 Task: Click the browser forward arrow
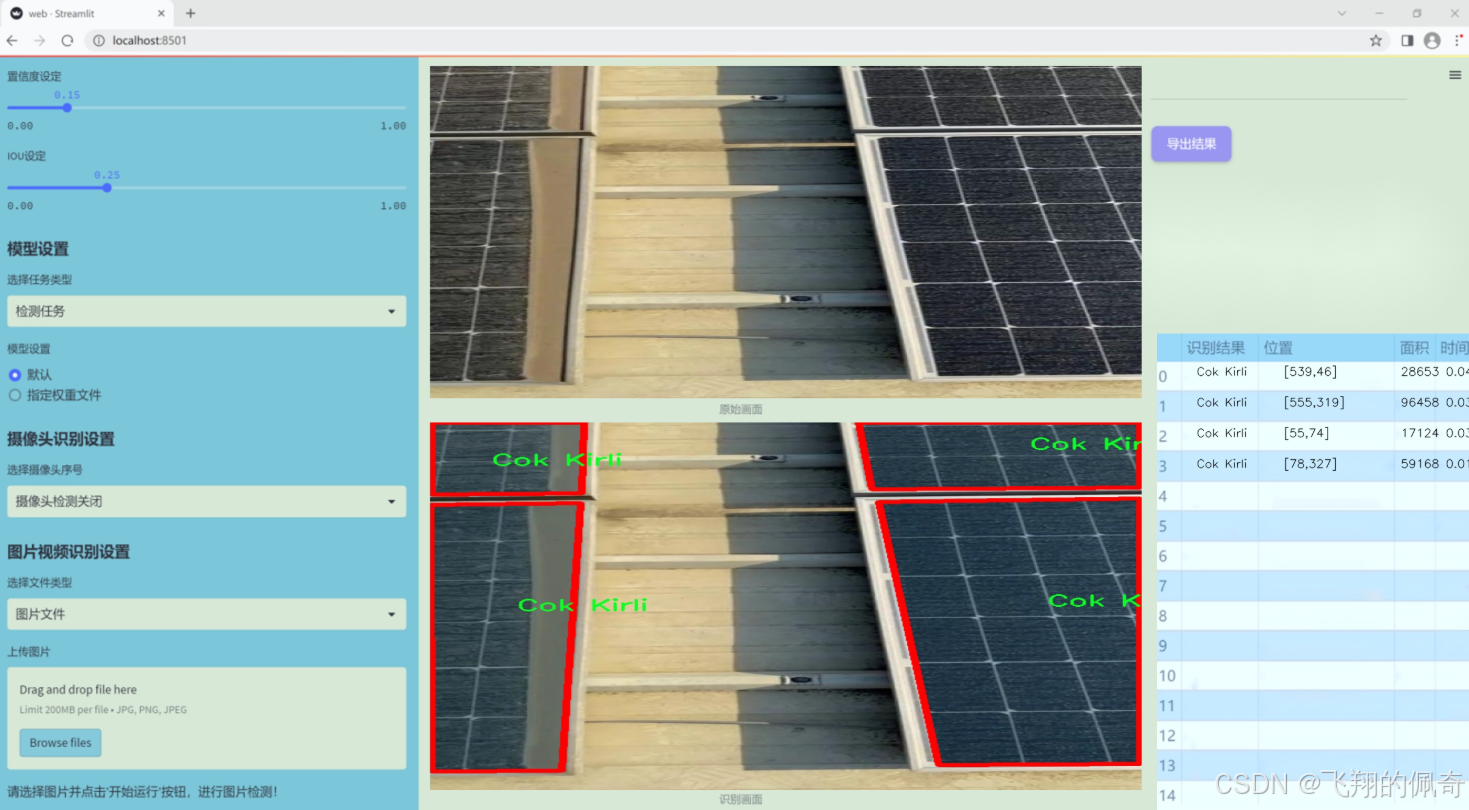click(40, 41)
